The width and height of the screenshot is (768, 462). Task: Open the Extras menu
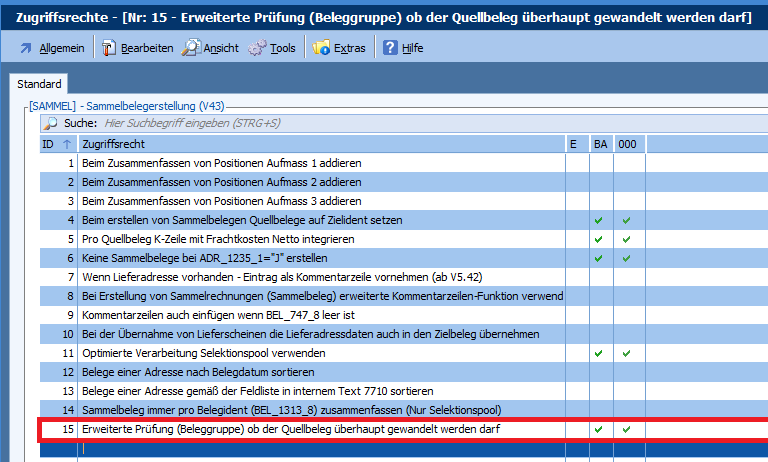(349, 48)
